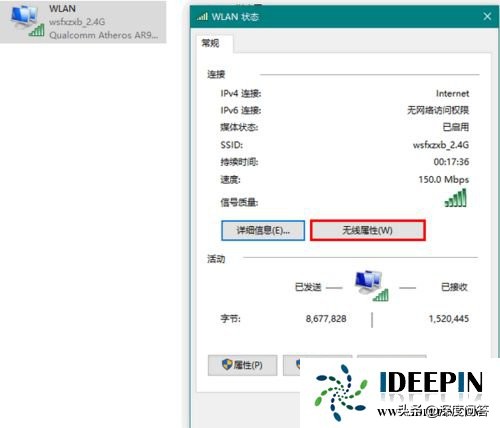Viewport: 500px width, 428px height.
Task: Click the SSID value wsfxzxb_2.4G in dialog
Action: click(x=441, y=145)
